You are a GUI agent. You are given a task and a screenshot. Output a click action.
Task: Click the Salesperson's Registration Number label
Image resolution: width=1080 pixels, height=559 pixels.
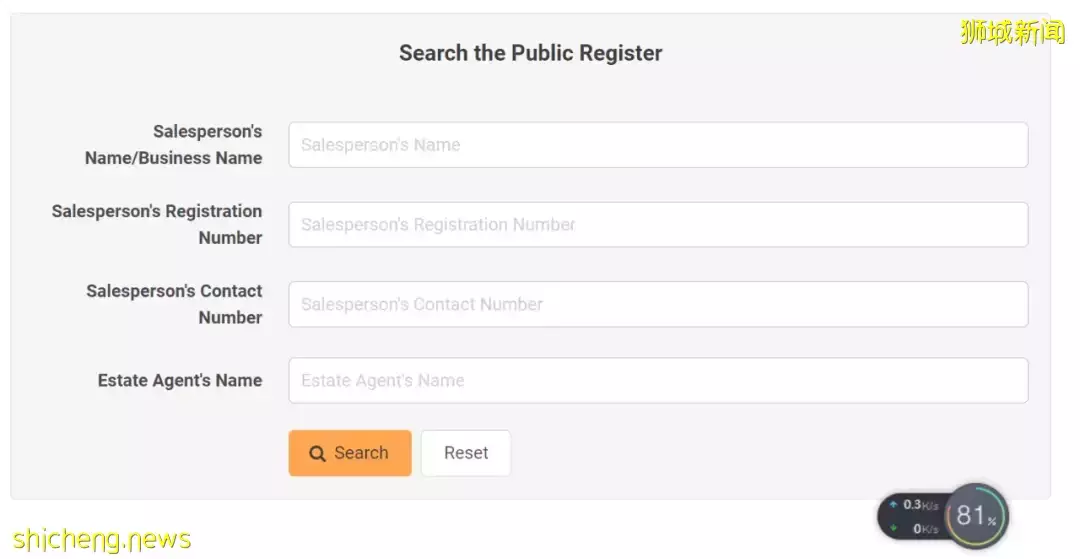tap(157, 225)
